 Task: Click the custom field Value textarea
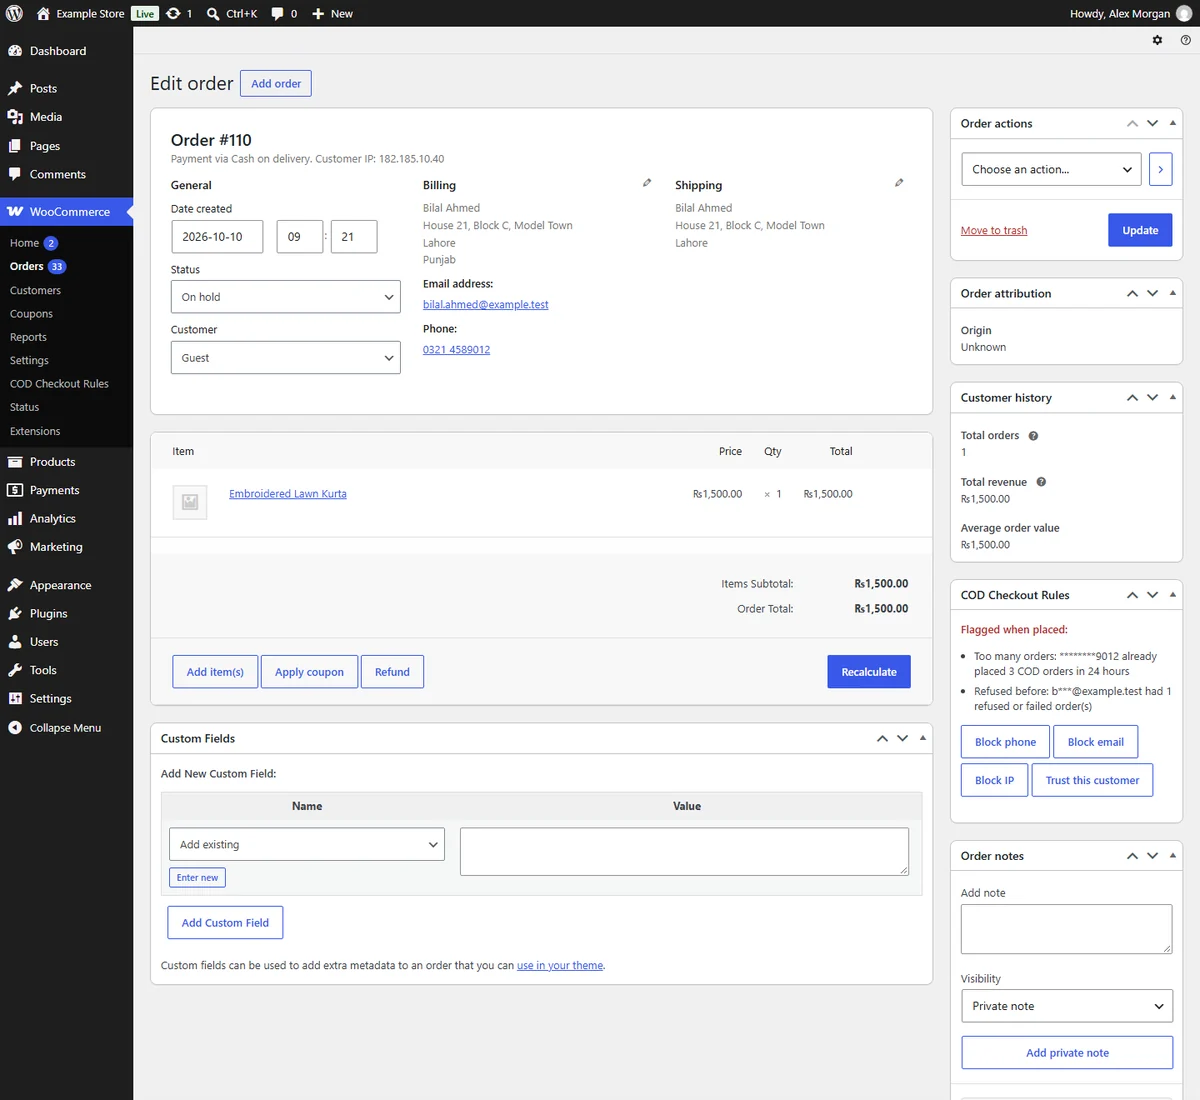[x=684, y=851]
